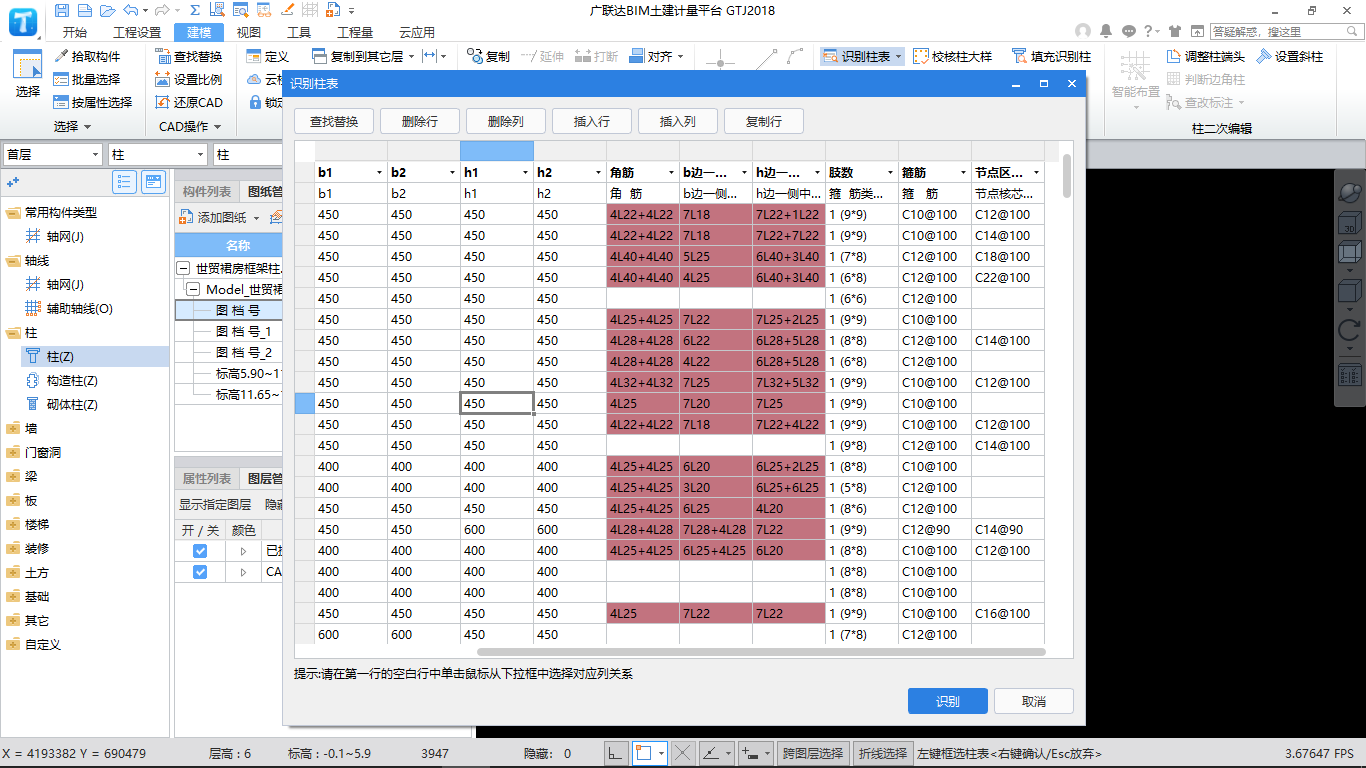Click the 批量选择 tool

[x=88, y=80]
